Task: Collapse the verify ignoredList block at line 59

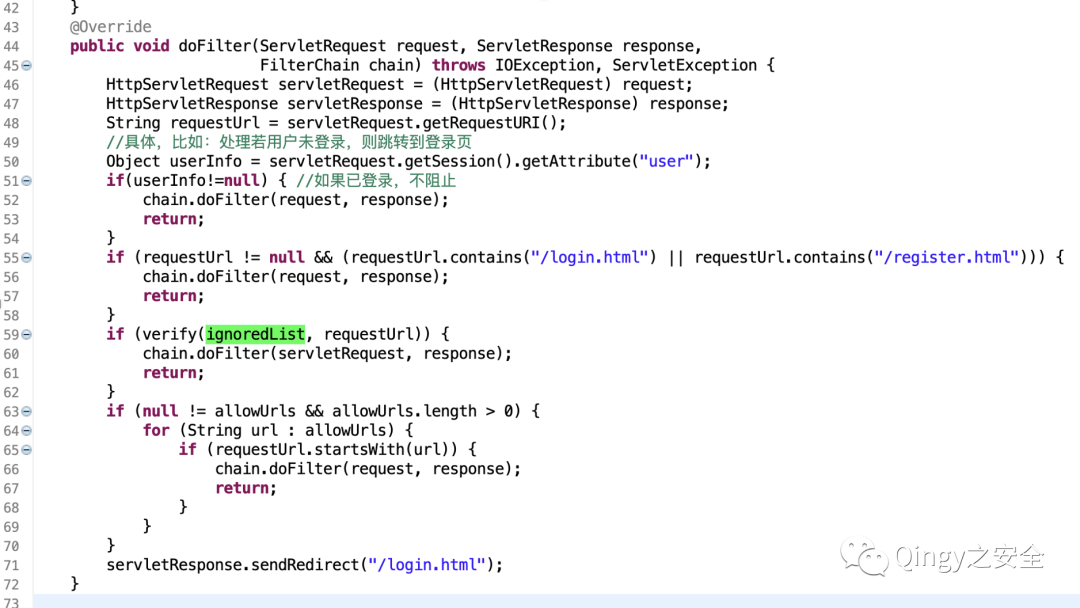Action: pos(27,335)
